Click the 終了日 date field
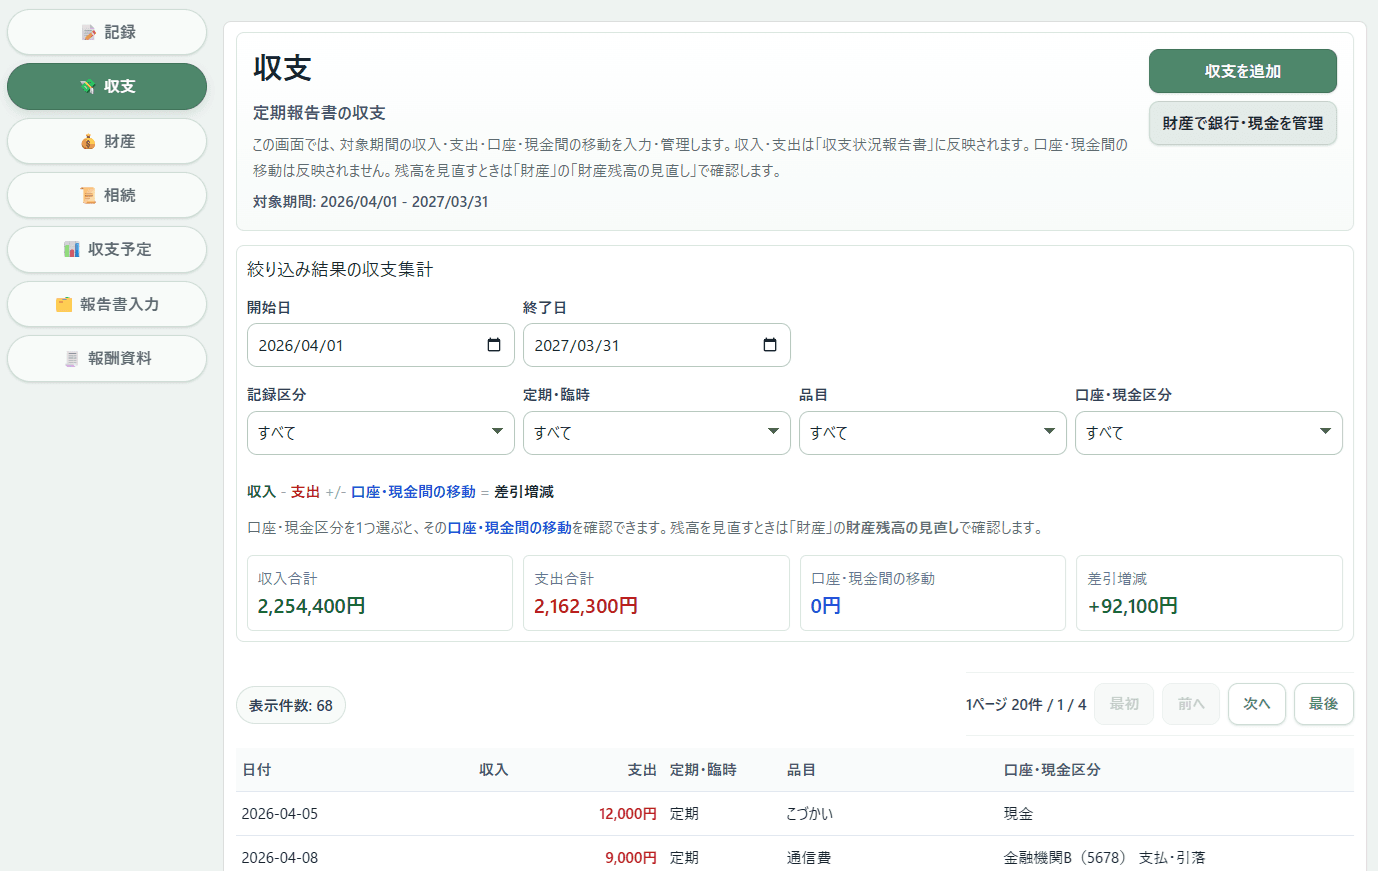This screenshot has width=1378, height=871. pos(657,345)
